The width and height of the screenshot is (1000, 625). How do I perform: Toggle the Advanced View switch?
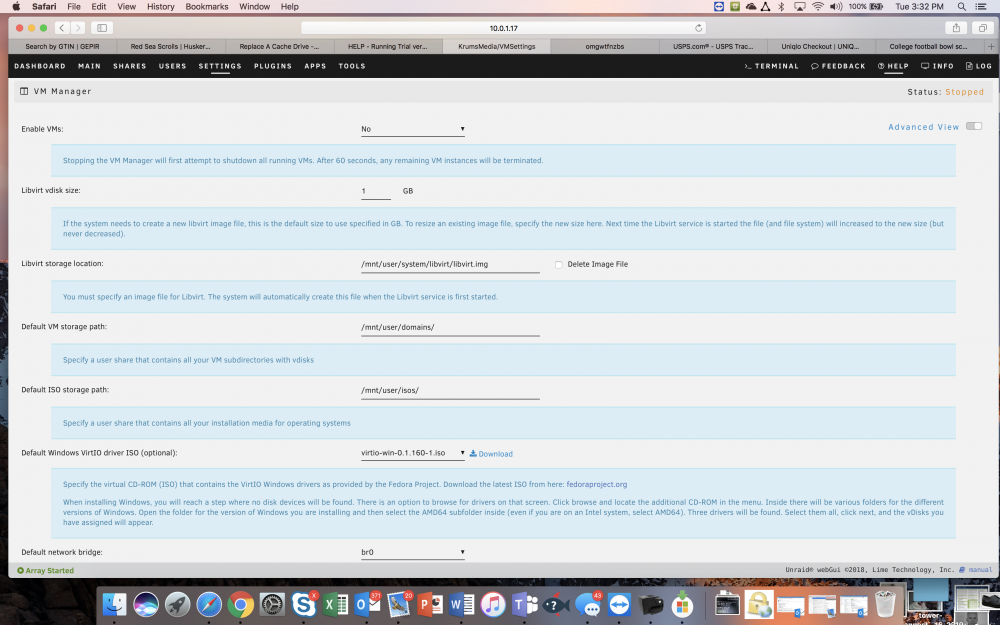point(973,126)
